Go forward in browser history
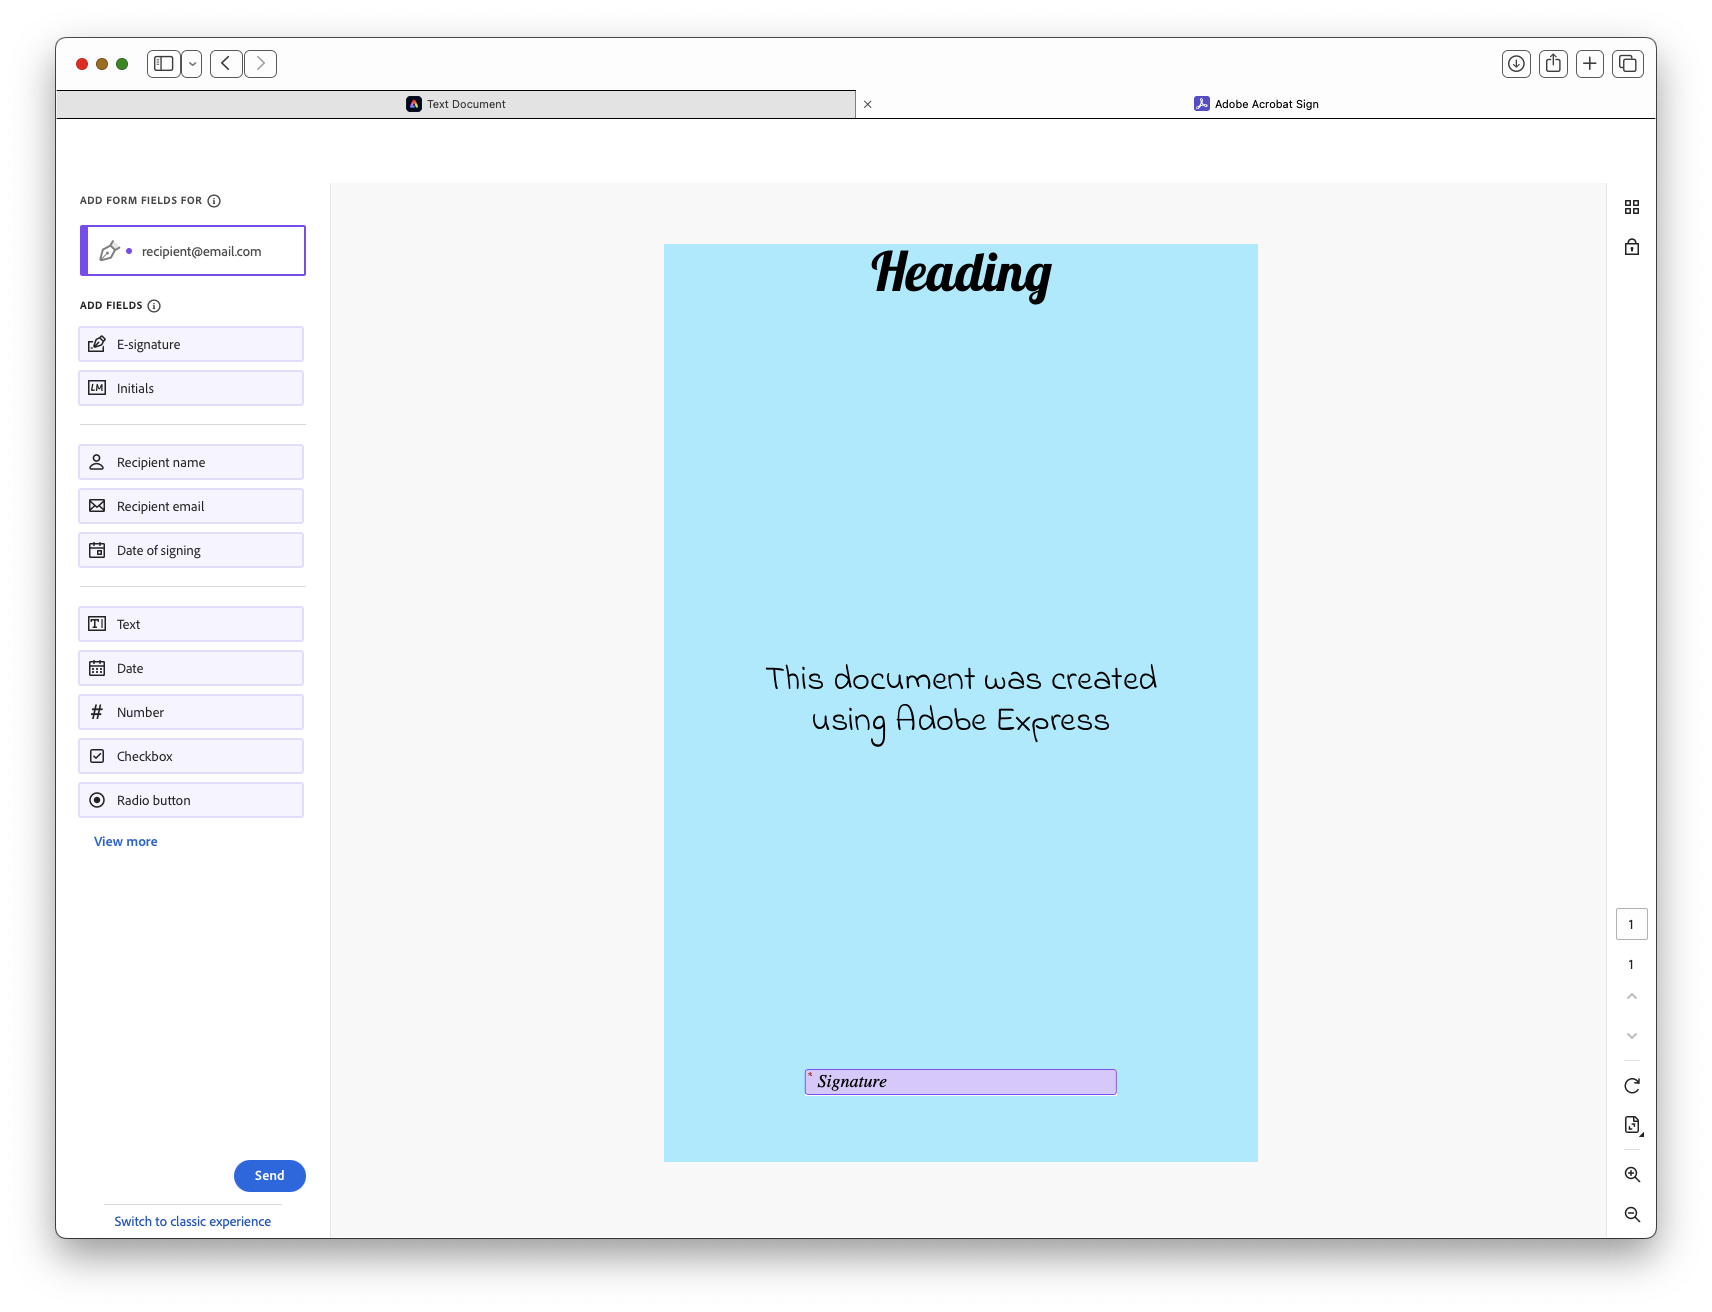1712x1312 pixels. [x=261, y=64]
